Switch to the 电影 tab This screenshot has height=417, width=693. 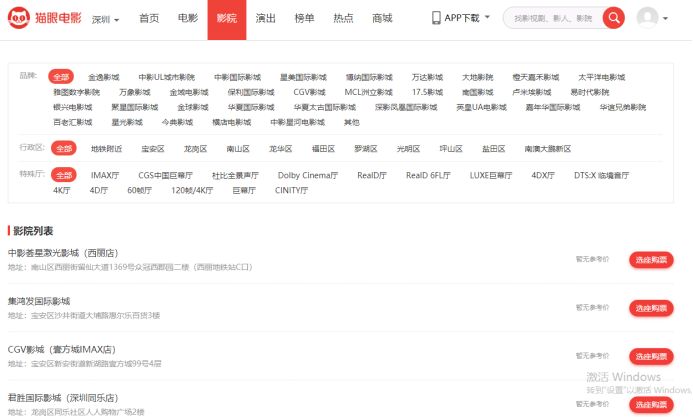(187, 18)
